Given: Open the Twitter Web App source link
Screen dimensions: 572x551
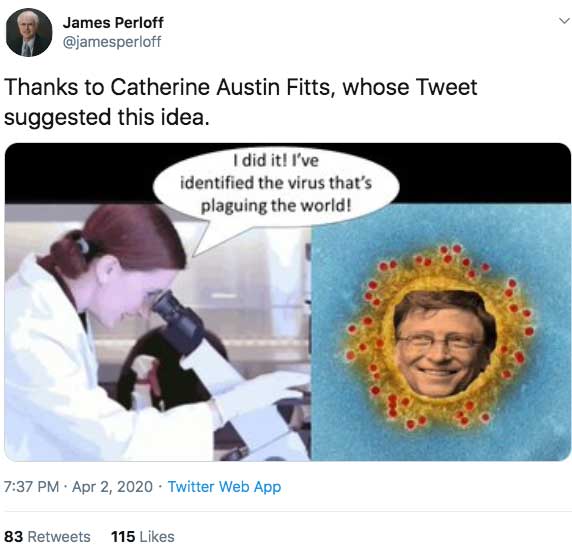Looking at the screenshot, I should [x=224, y=487].
